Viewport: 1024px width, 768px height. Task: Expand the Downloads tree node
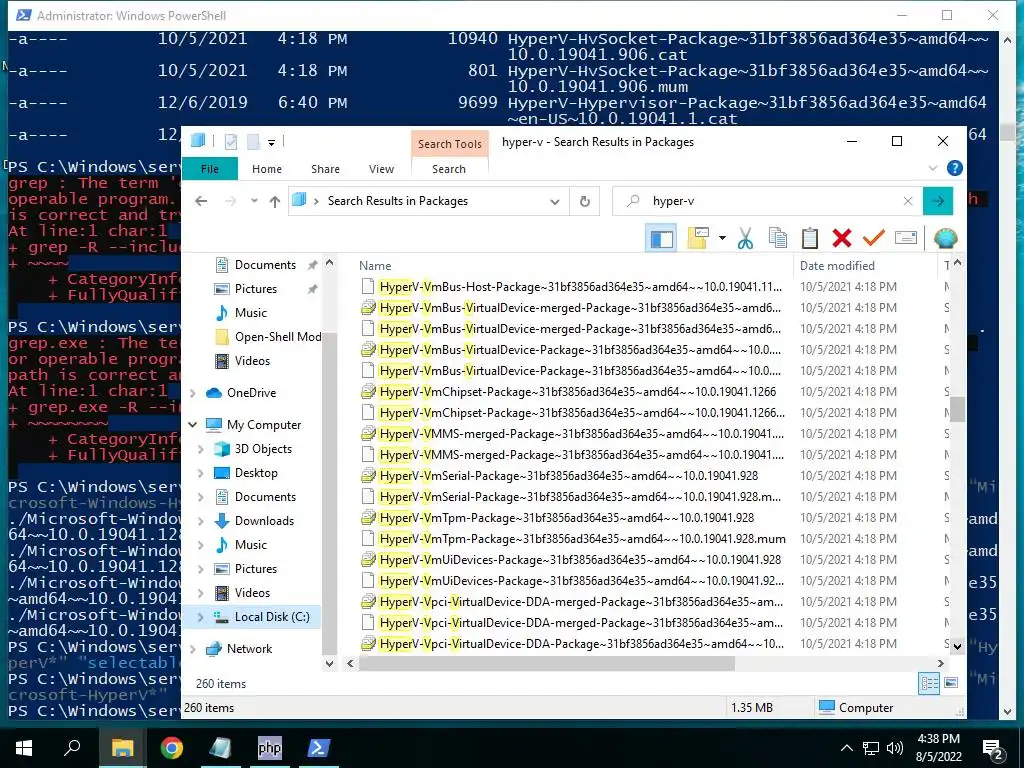pyautogui.click(x=200, y=521)
